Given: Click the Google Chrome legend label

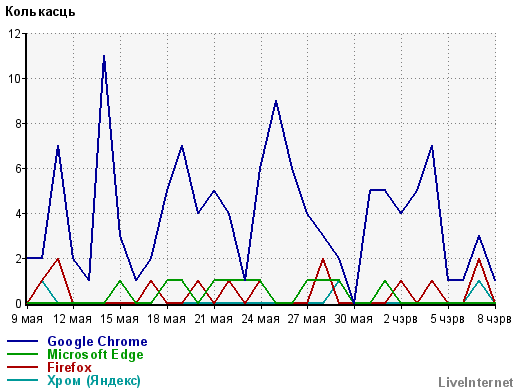Looking at the screenshot, I should pyautogui.click(x=97, y=342).
